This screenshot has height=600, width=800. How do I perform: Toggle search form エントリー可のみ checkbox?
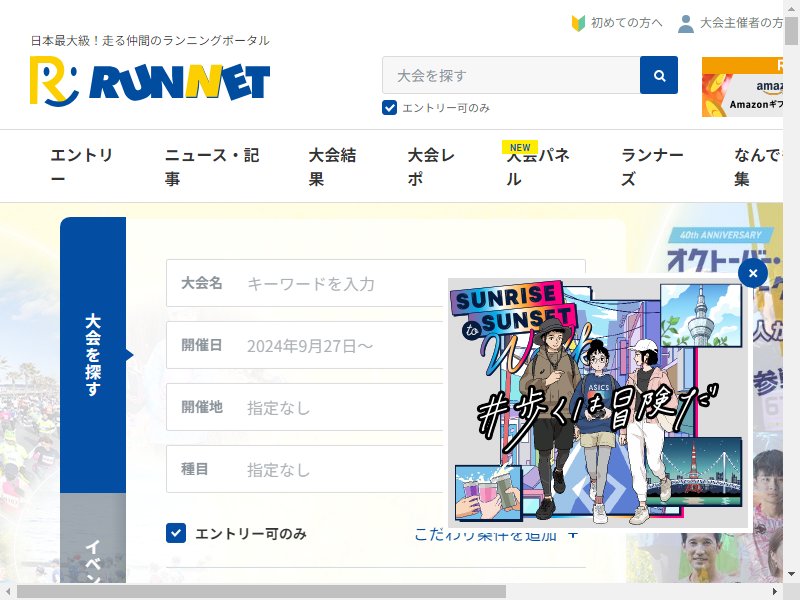[x=176, y=533]
